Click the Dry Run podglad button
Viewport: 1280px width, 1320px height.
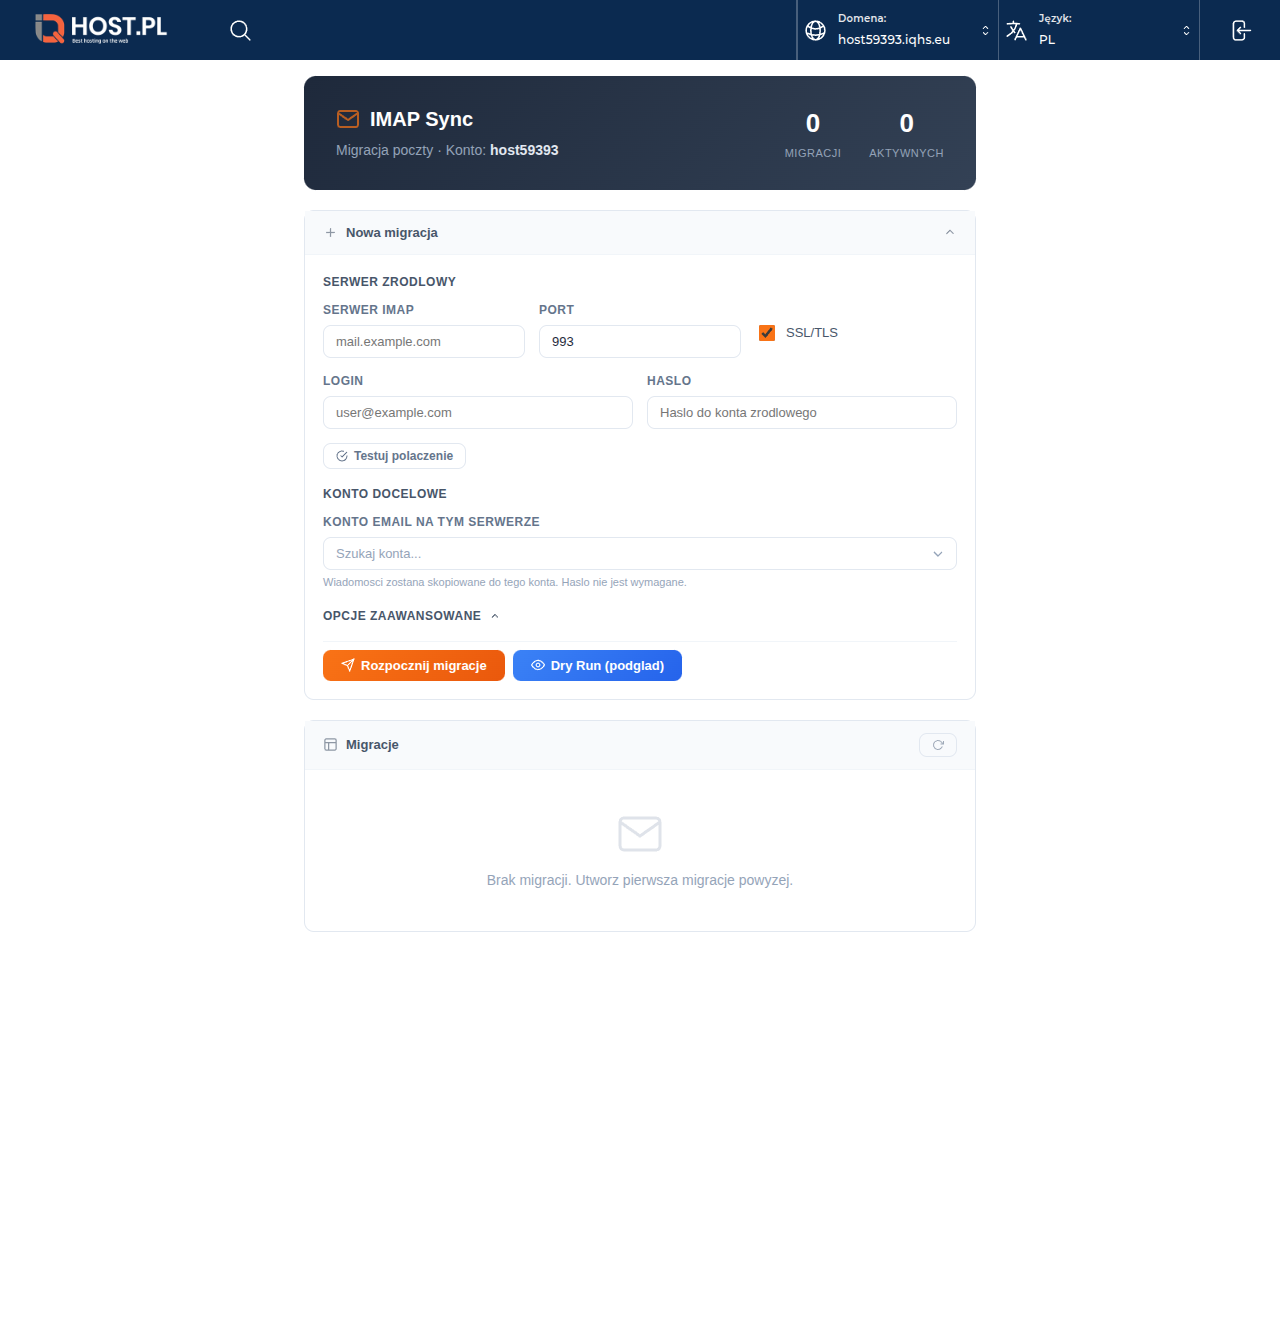[597, 665]
